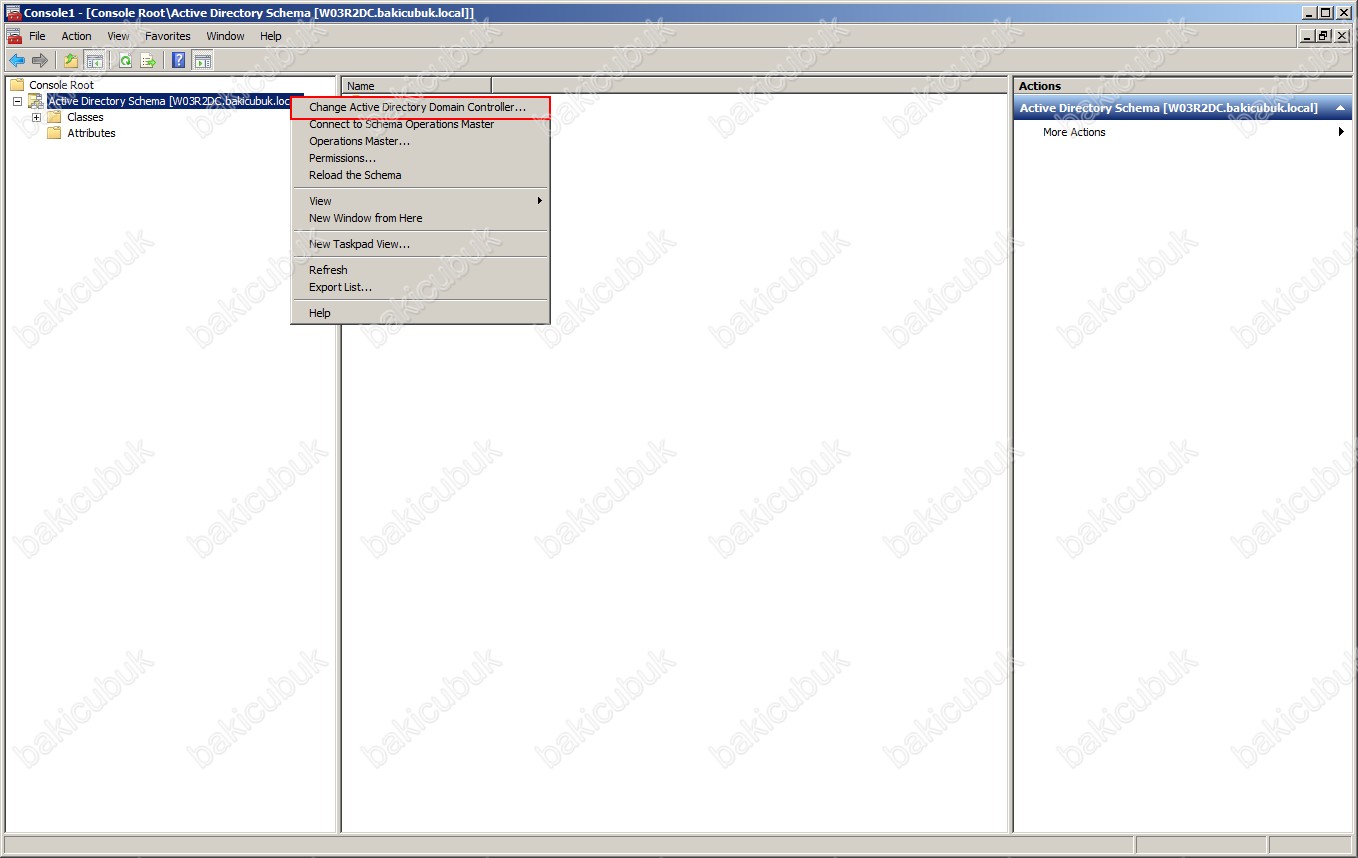Expand More Actions submenu arrow
Screen dimensions: 1358x858
(1341, 132)
